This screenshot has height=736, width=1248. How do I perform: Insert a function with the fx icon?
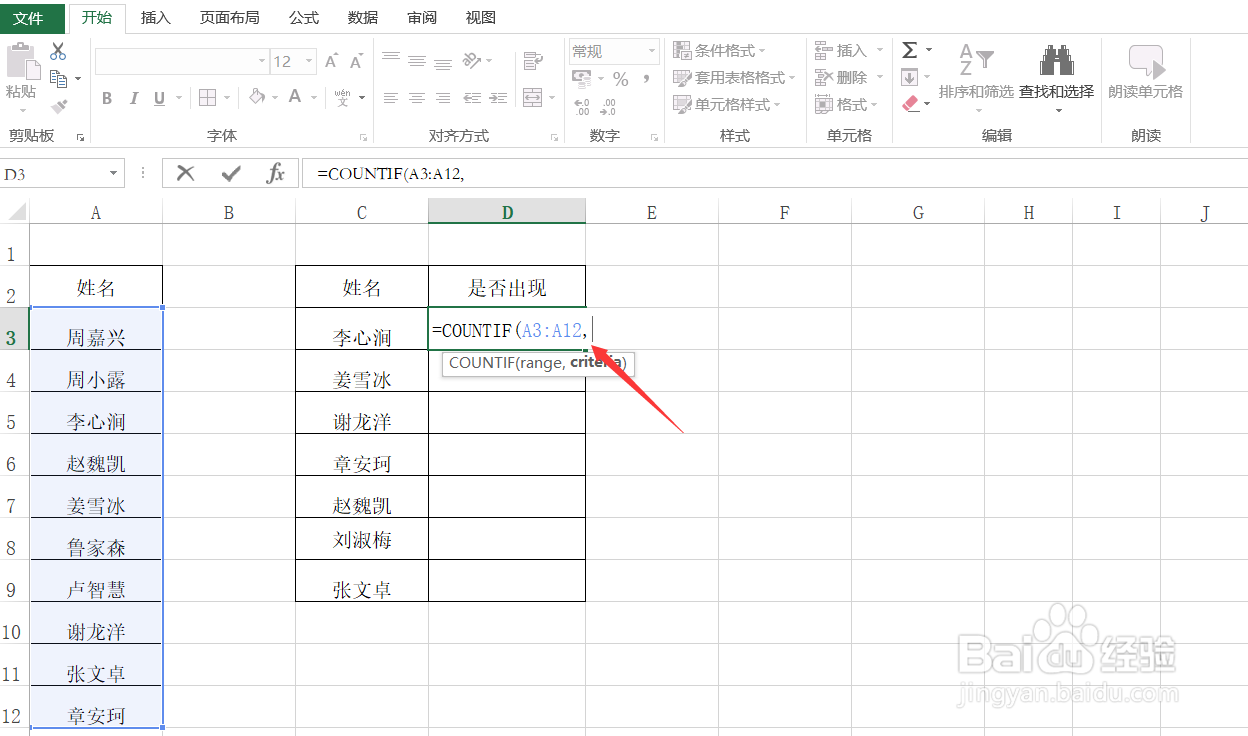[x=277, y=172]
